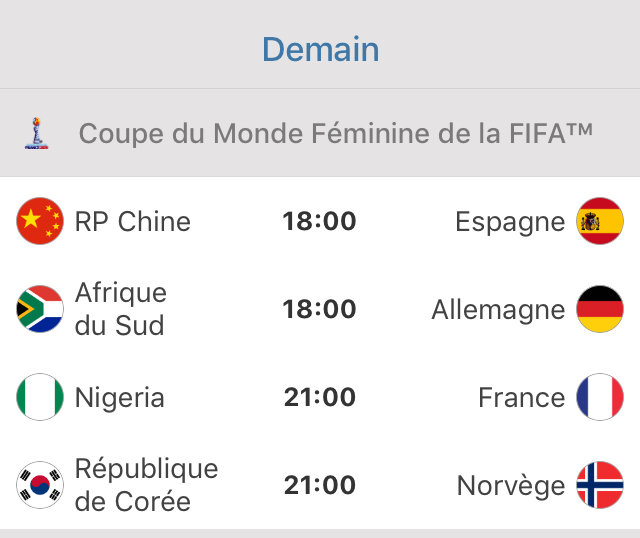Image resolution: width=640 pixels, height=538 pixels.
Task: Tap the France flag icon
Action: tap(600, 397)
